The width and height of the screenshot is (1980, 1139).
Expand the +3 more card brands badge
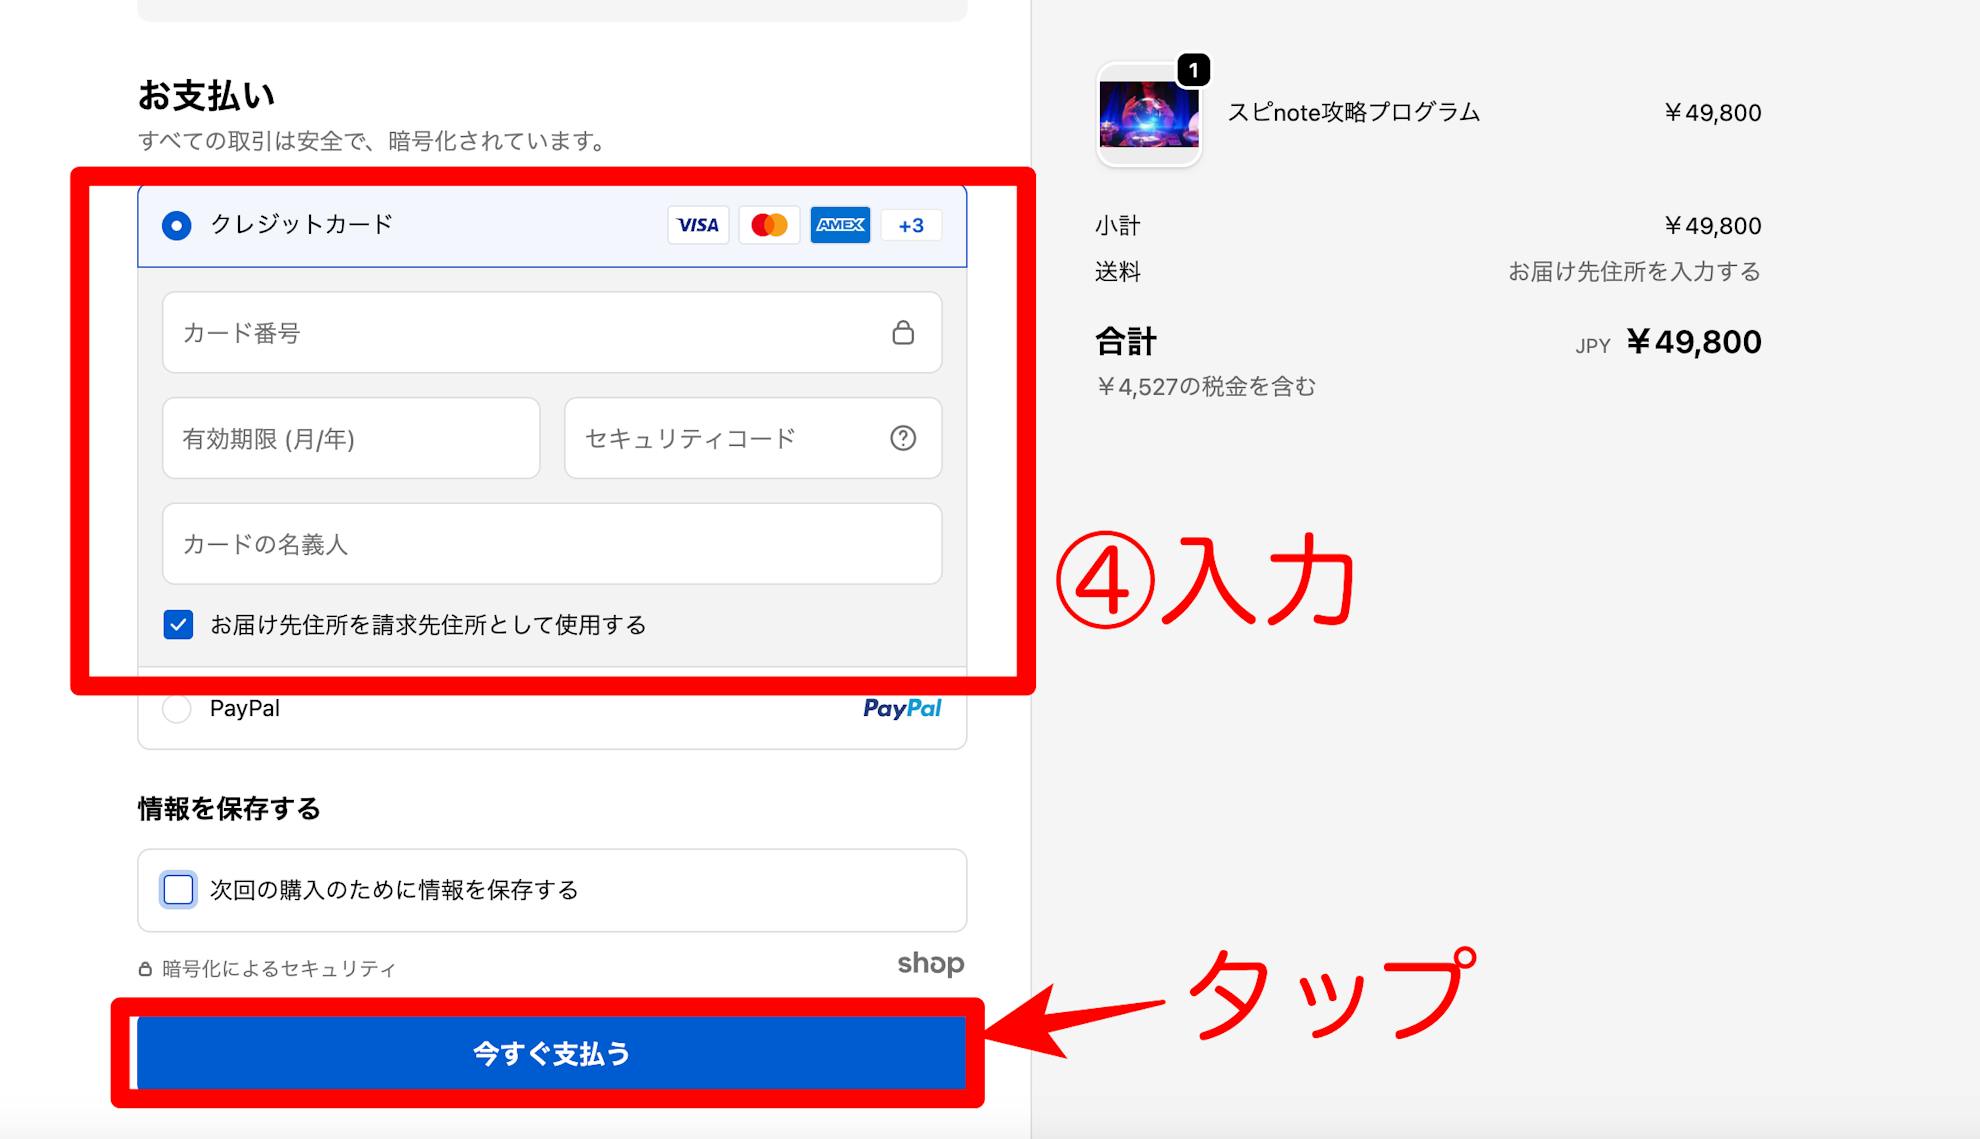911,226
